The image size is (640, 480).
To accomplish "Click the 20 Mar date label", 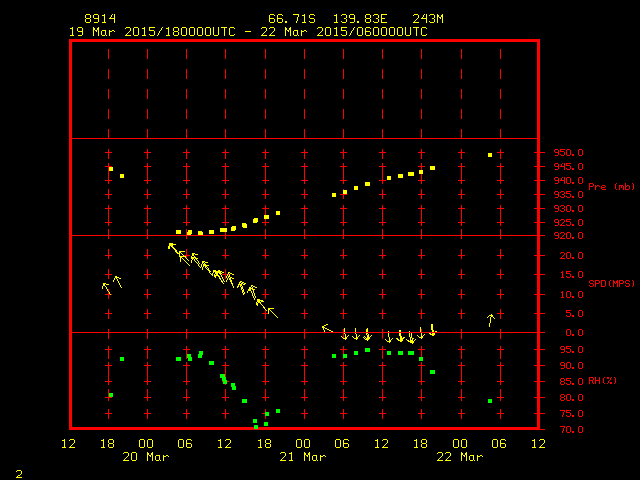I will coord(146,457).
